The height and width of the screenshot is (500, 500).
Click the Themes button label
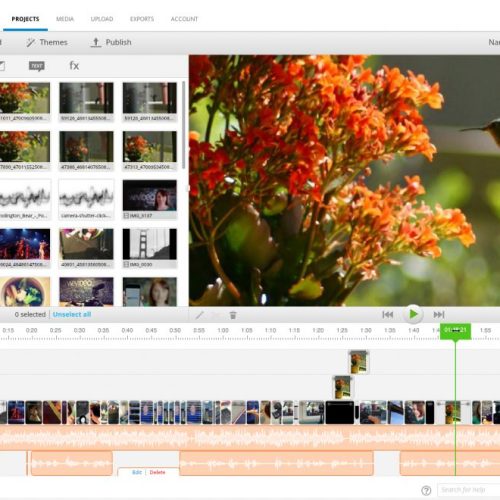tap(53, 42)
